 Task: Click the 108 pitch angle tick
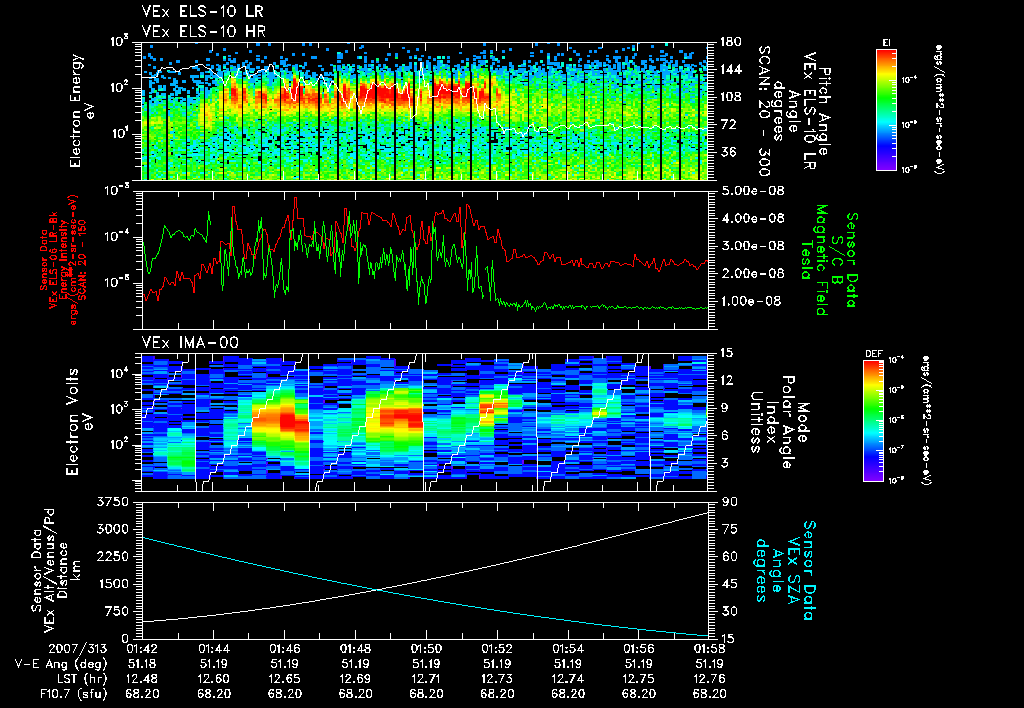[730, 97]
